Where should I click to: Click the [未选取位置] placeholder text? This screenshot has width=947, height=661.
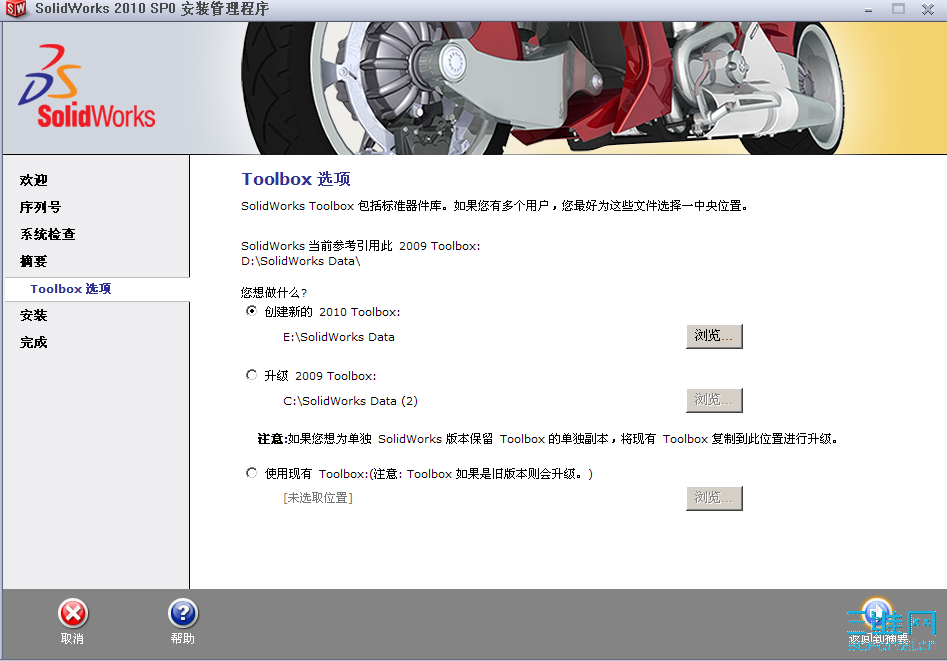(x=318, y=498)
